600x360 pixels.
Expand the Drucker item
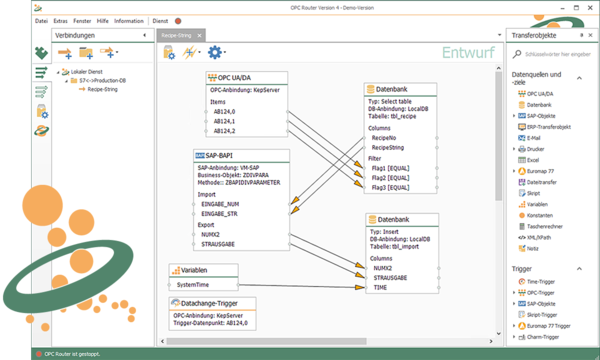514,149
